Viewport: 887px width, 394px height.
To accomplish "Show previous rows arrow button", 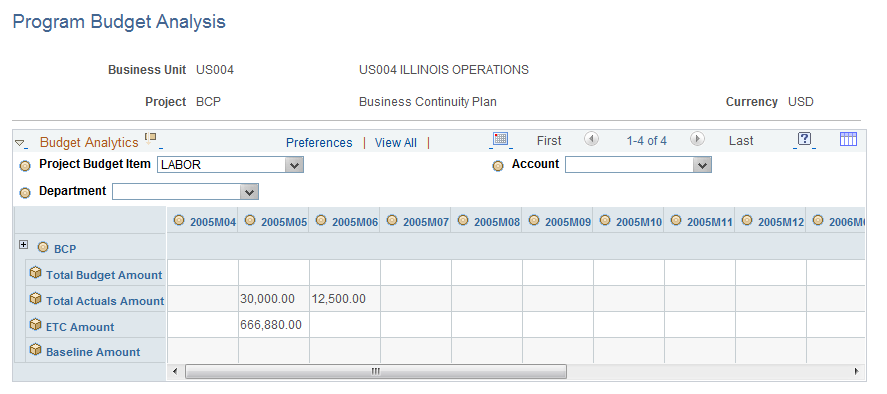I will [x=591, y=139].
